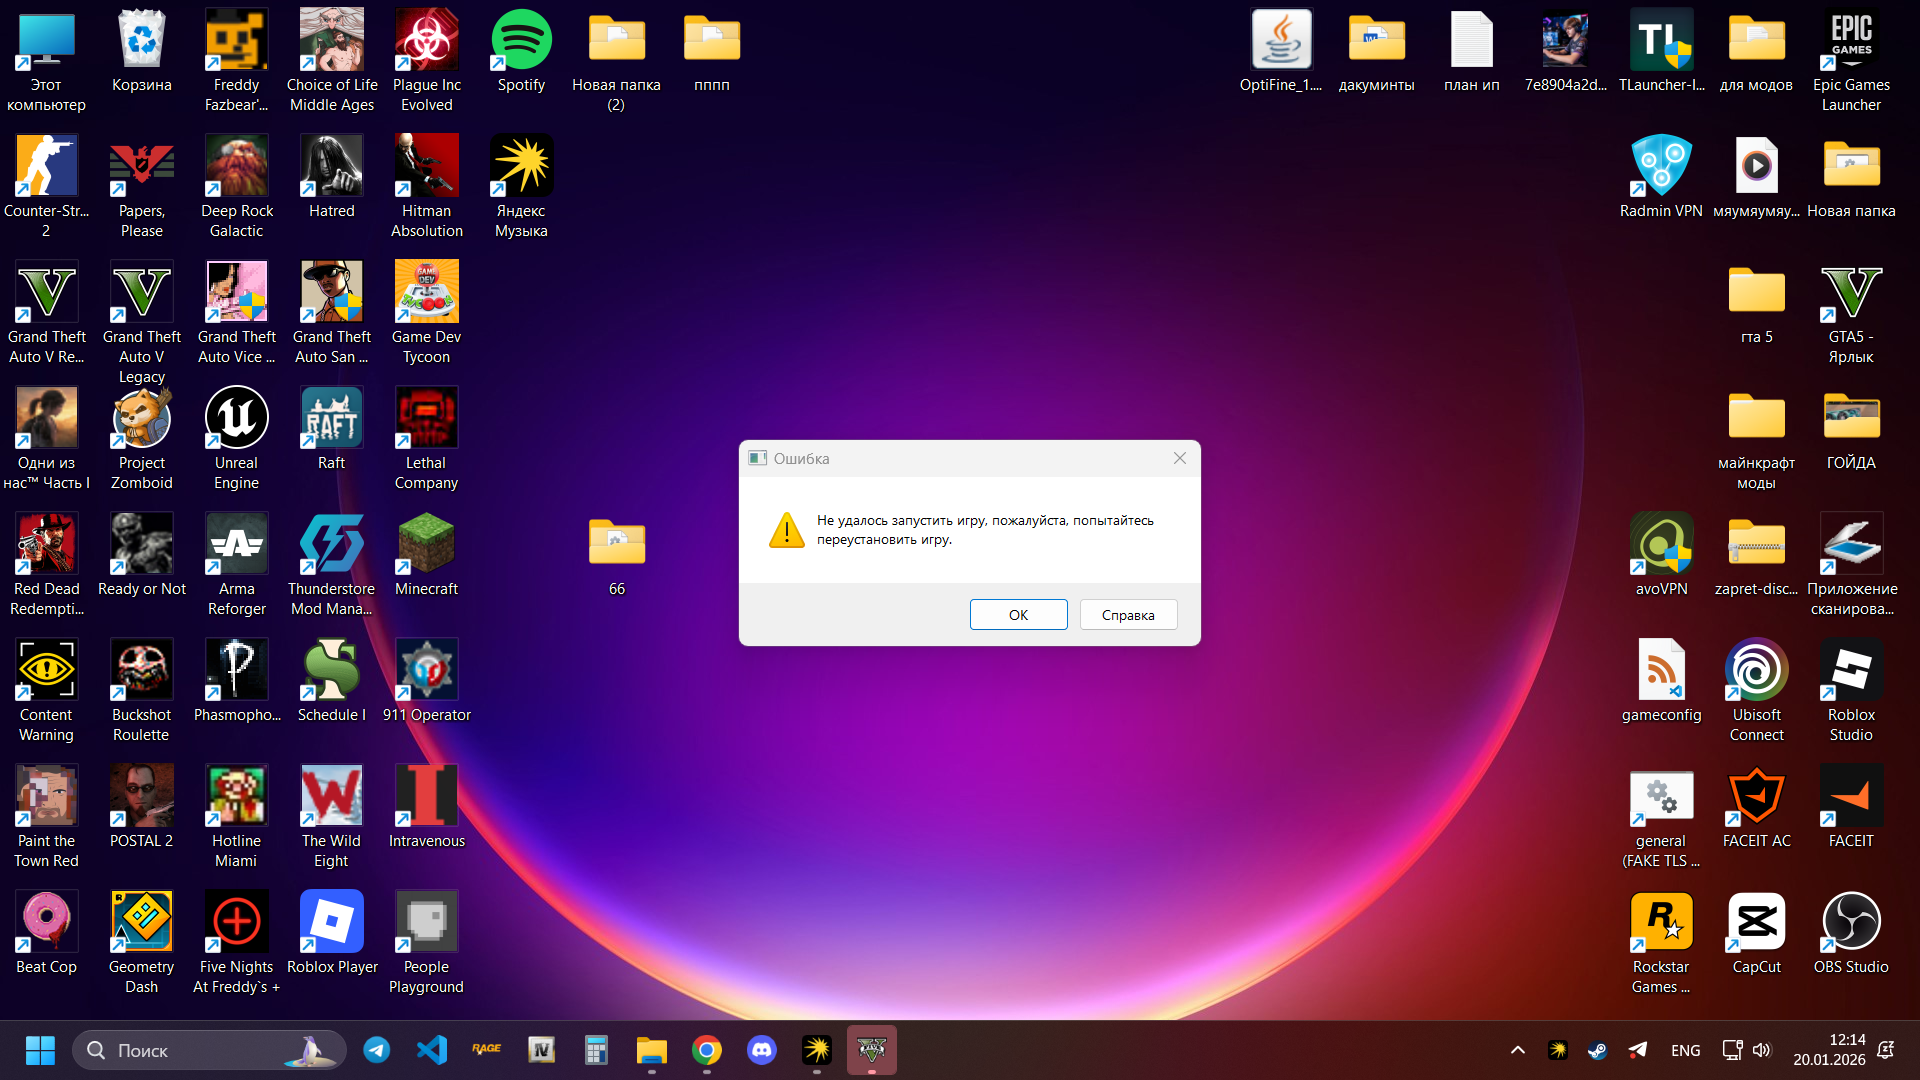
Task: Open Google Chrome from taskbar
Action: (x=707, y=1050)
